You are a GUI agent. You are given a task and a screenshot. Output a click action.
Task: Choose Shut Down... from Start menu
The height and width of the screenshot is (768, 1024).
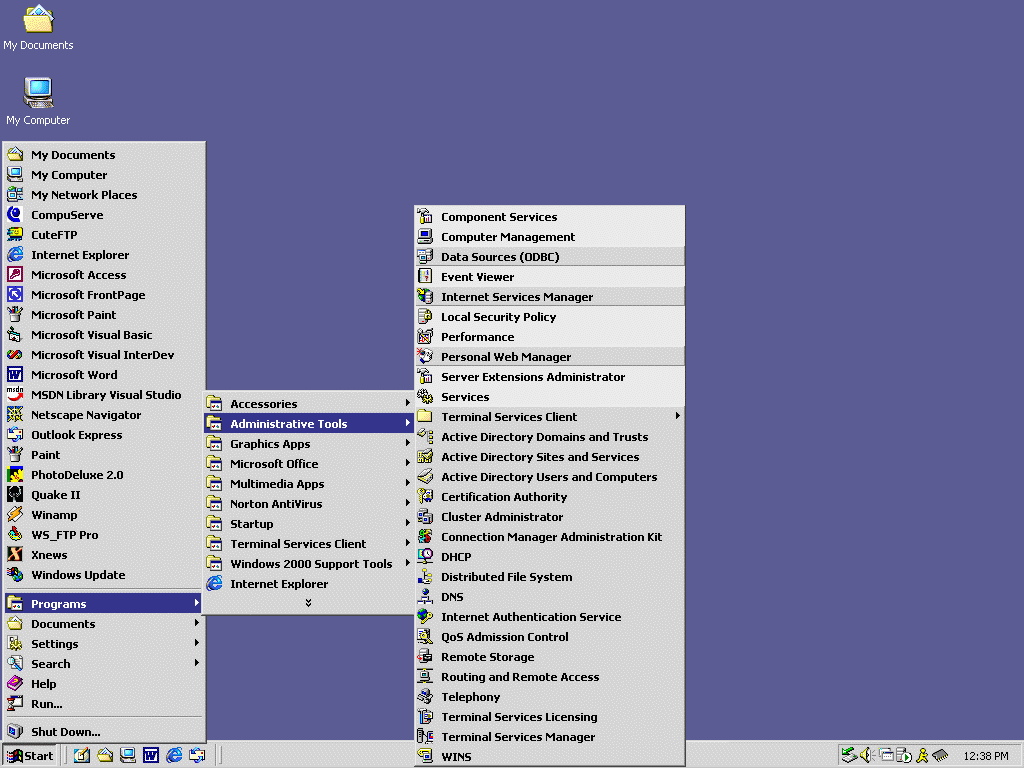65,732
